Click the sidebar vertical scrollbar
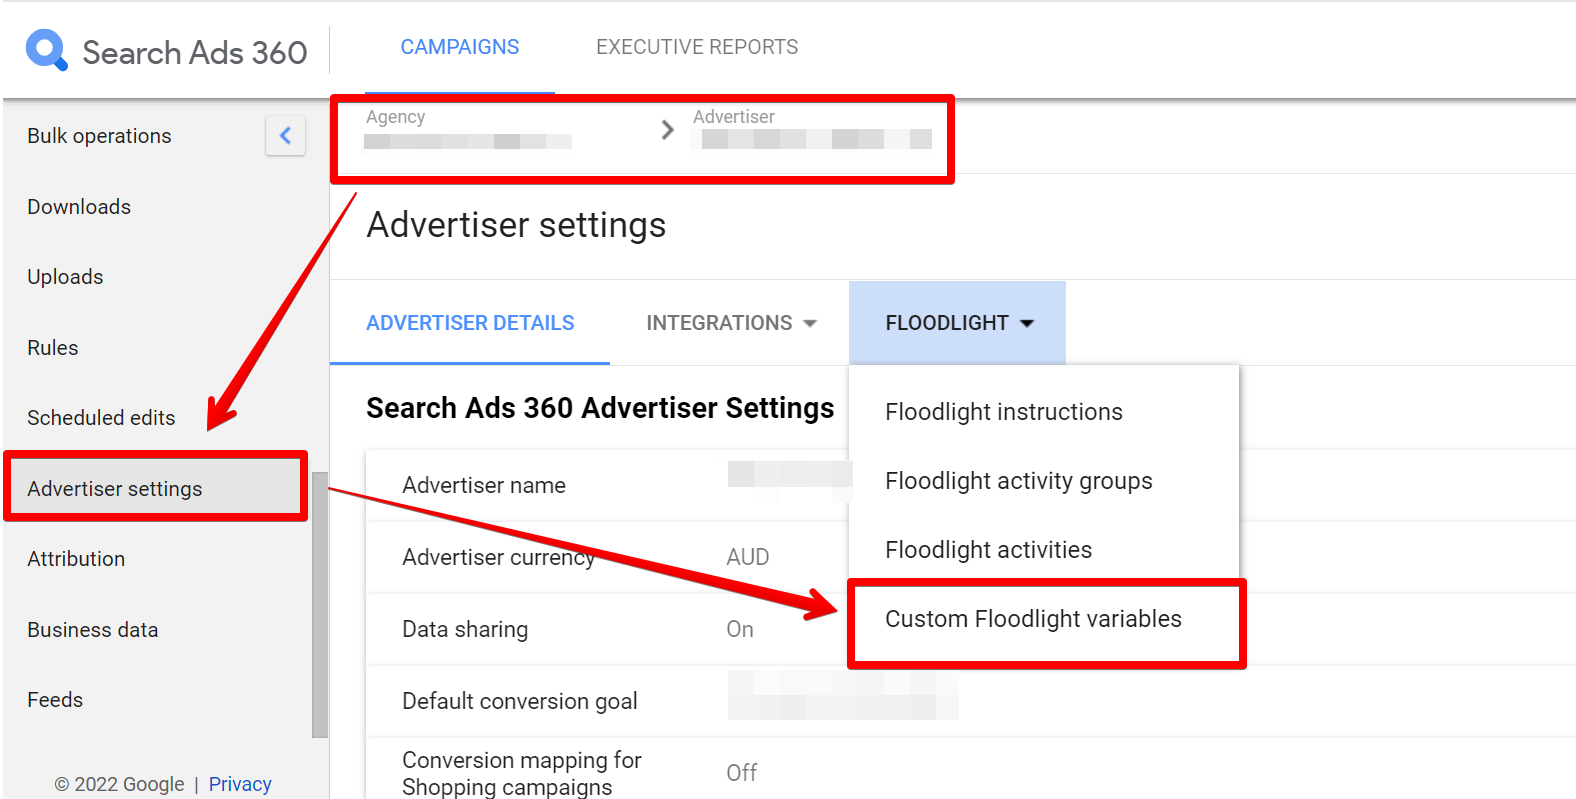Viewport: 1576px width, 799px height. [x=320, y=604]
